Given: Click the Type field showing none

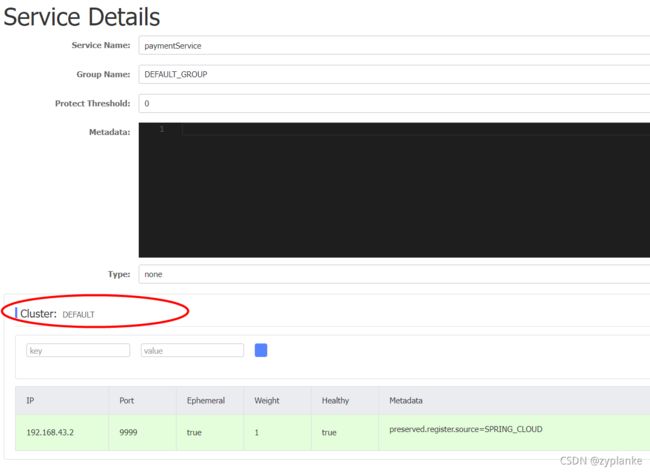Looking at the screenshot, I should point(394,274).
